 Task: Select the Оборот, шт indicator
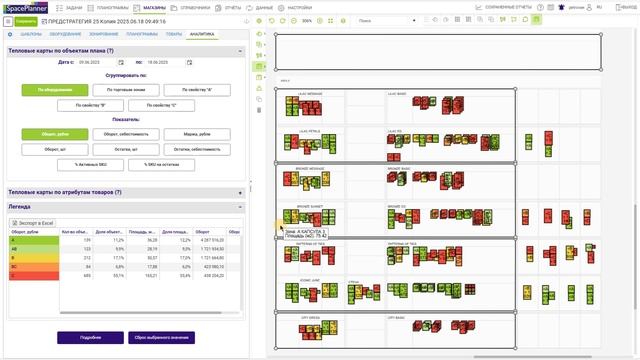(55, 149)
